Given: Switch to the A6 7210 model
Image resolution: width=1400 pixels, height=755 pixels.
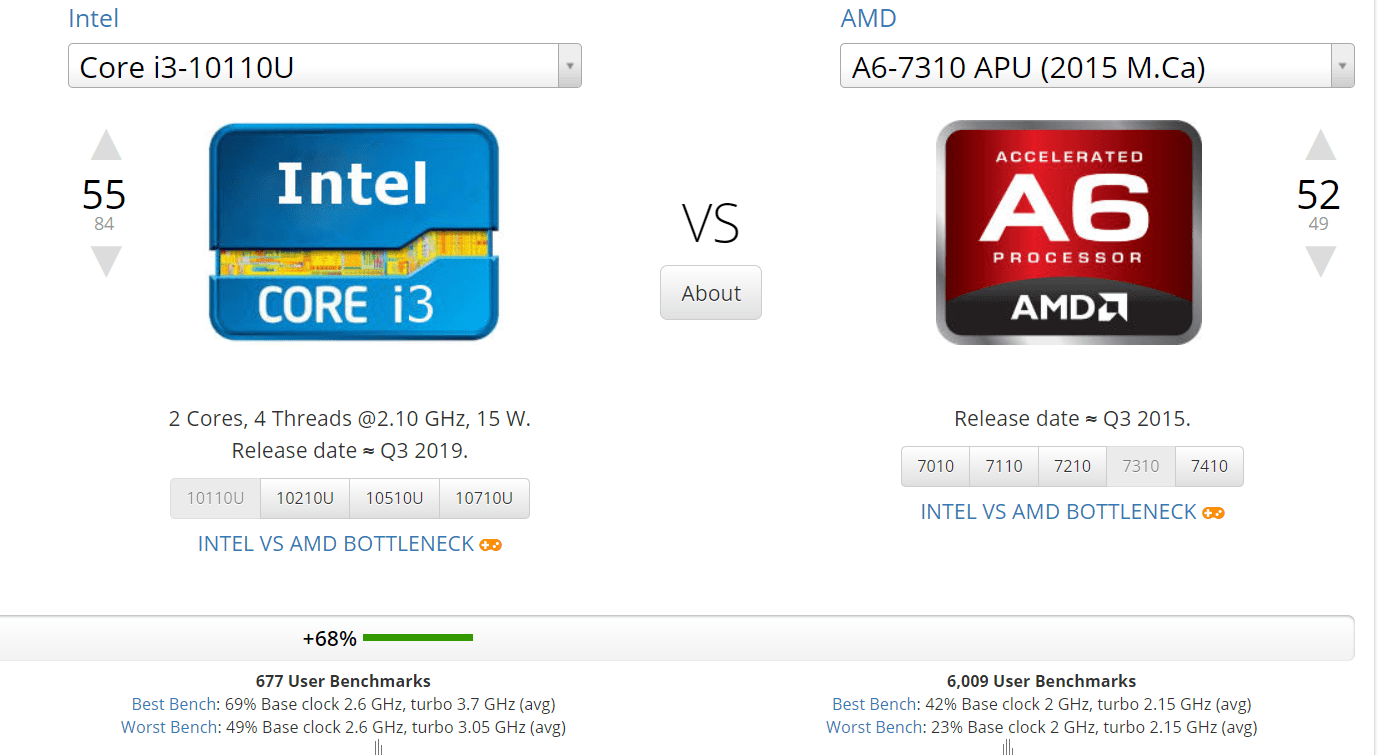Looking at the screenshot, I should [1072, 466].
